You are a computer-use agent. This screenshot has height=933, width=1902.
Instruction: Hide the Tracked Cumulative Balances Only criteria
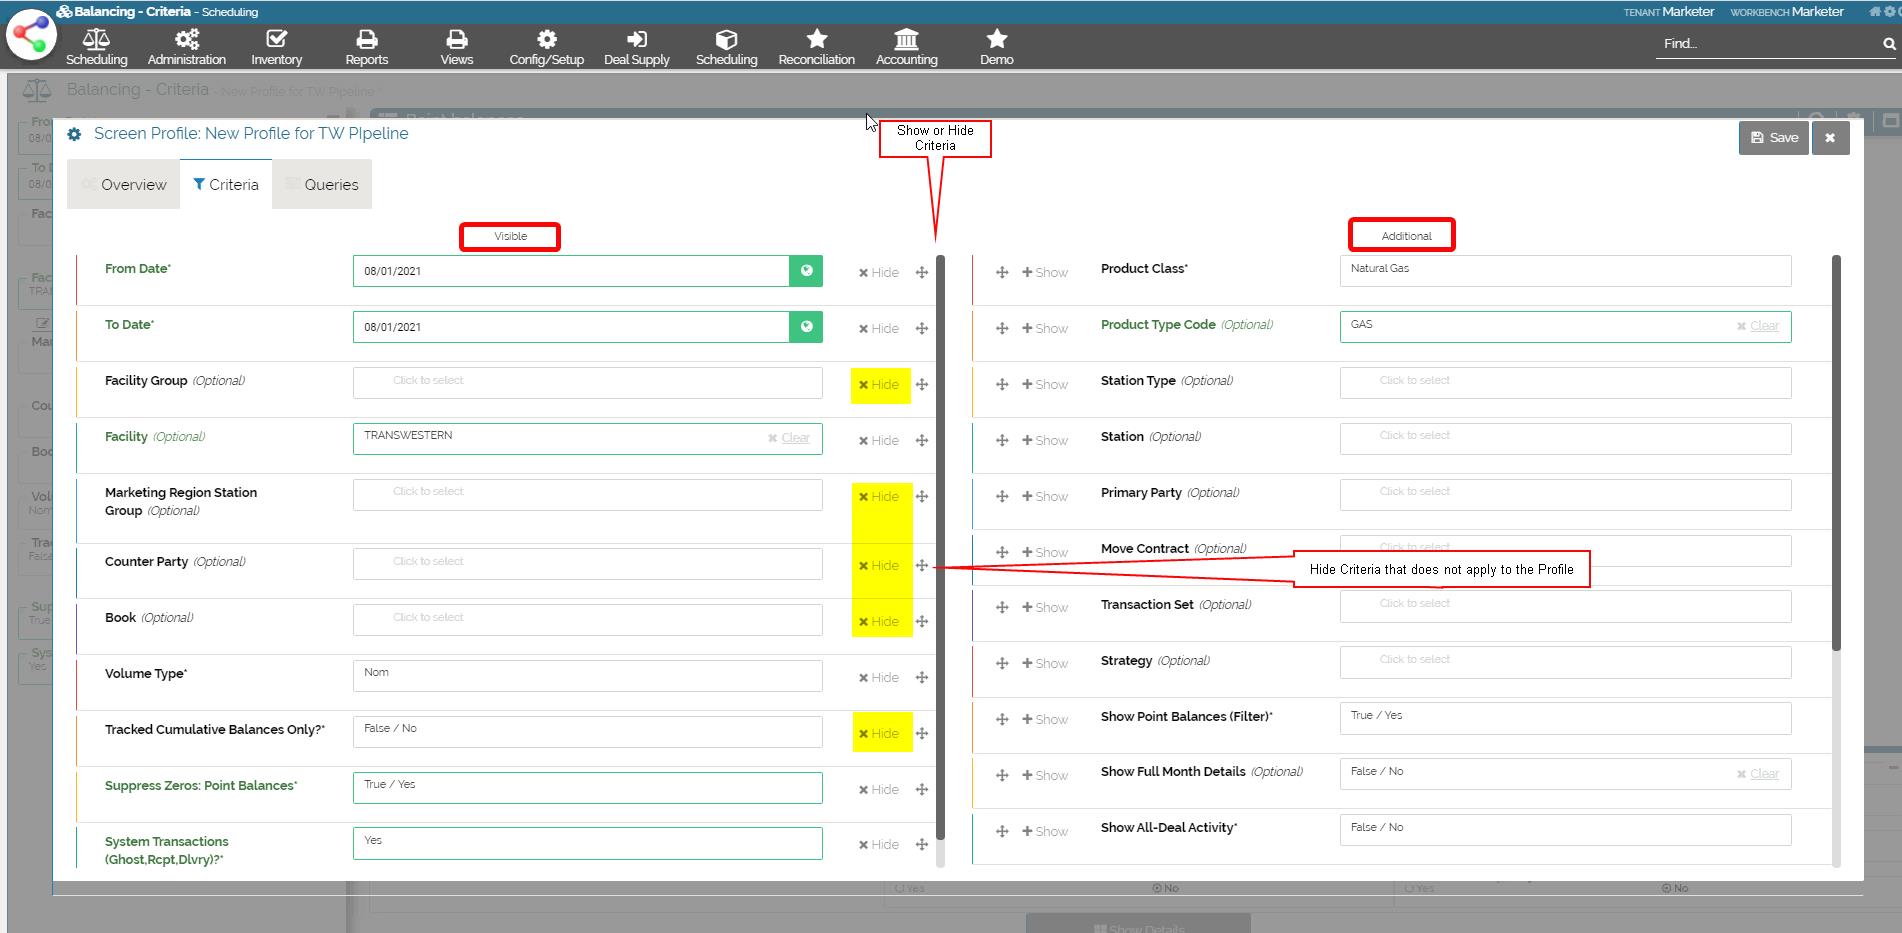pyautogui.click(x=879, y=734)
